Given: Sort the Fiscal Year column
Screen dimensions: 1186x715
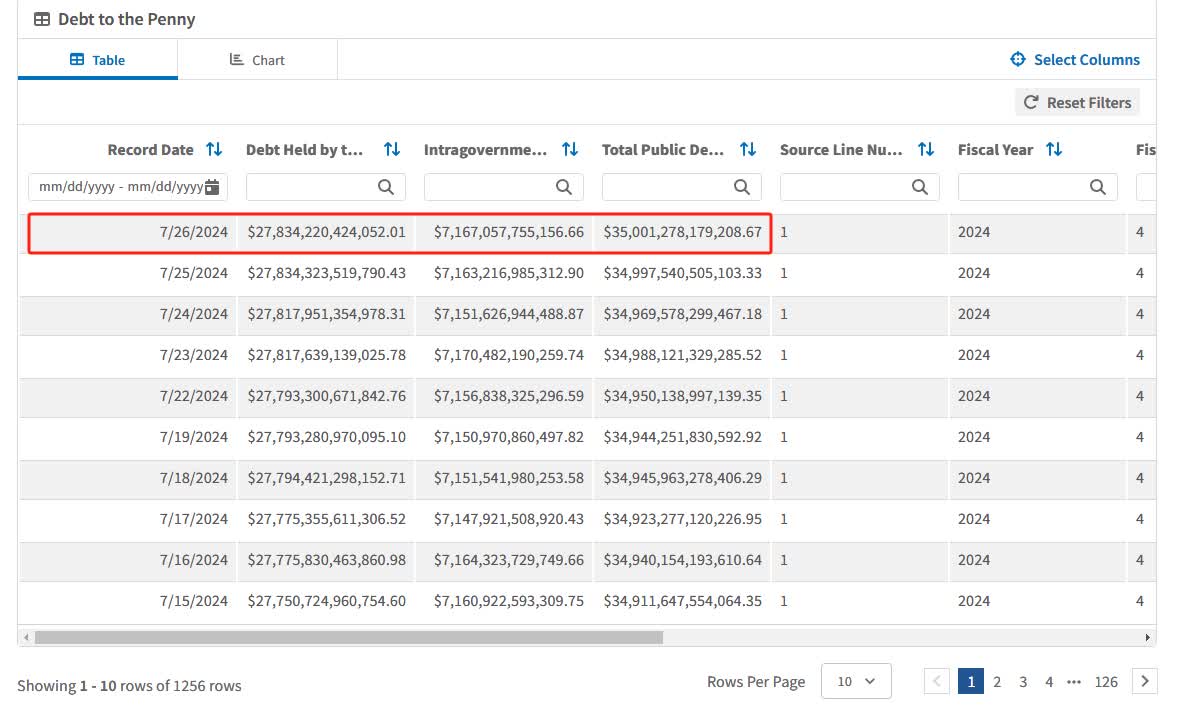Looking at the screenshot, I should coord(1054,149).
